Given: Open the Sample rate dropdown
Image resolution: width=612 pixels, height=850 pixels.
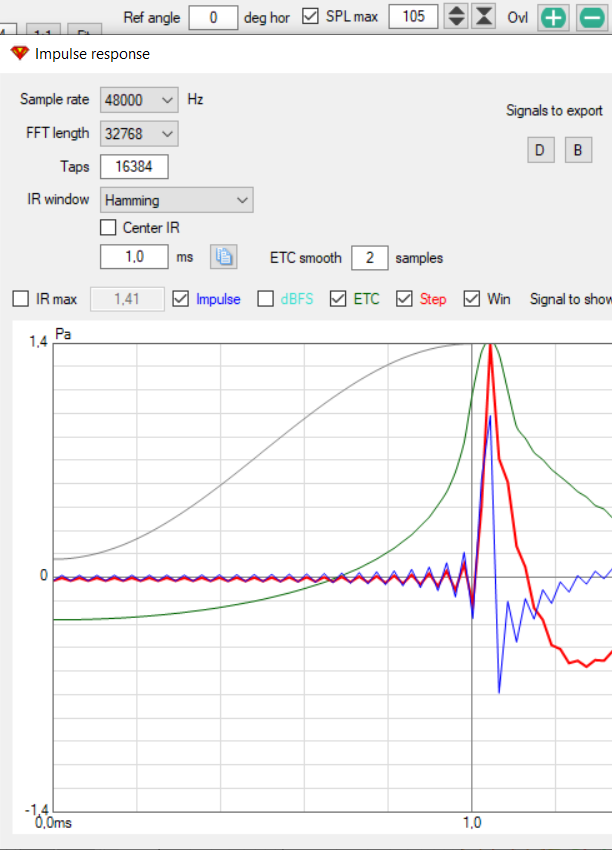Looking at the screenshot, I should [x=139, y=100].
